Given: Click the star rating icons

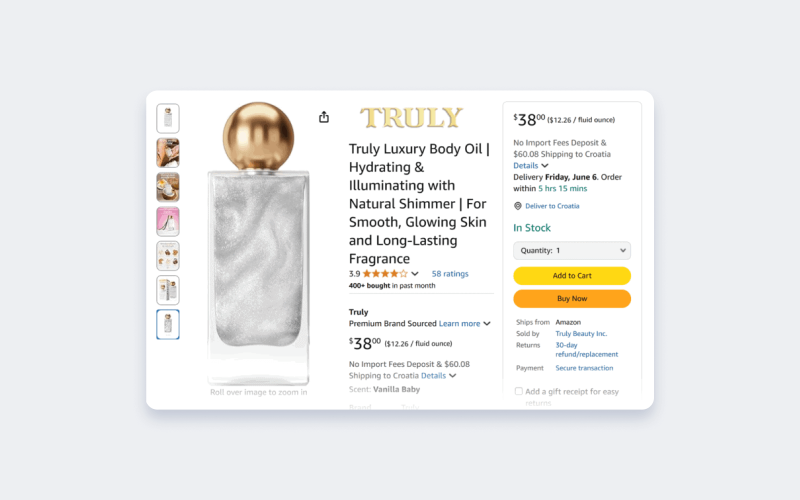Looking at the screenshot, I should pos(385,274).
